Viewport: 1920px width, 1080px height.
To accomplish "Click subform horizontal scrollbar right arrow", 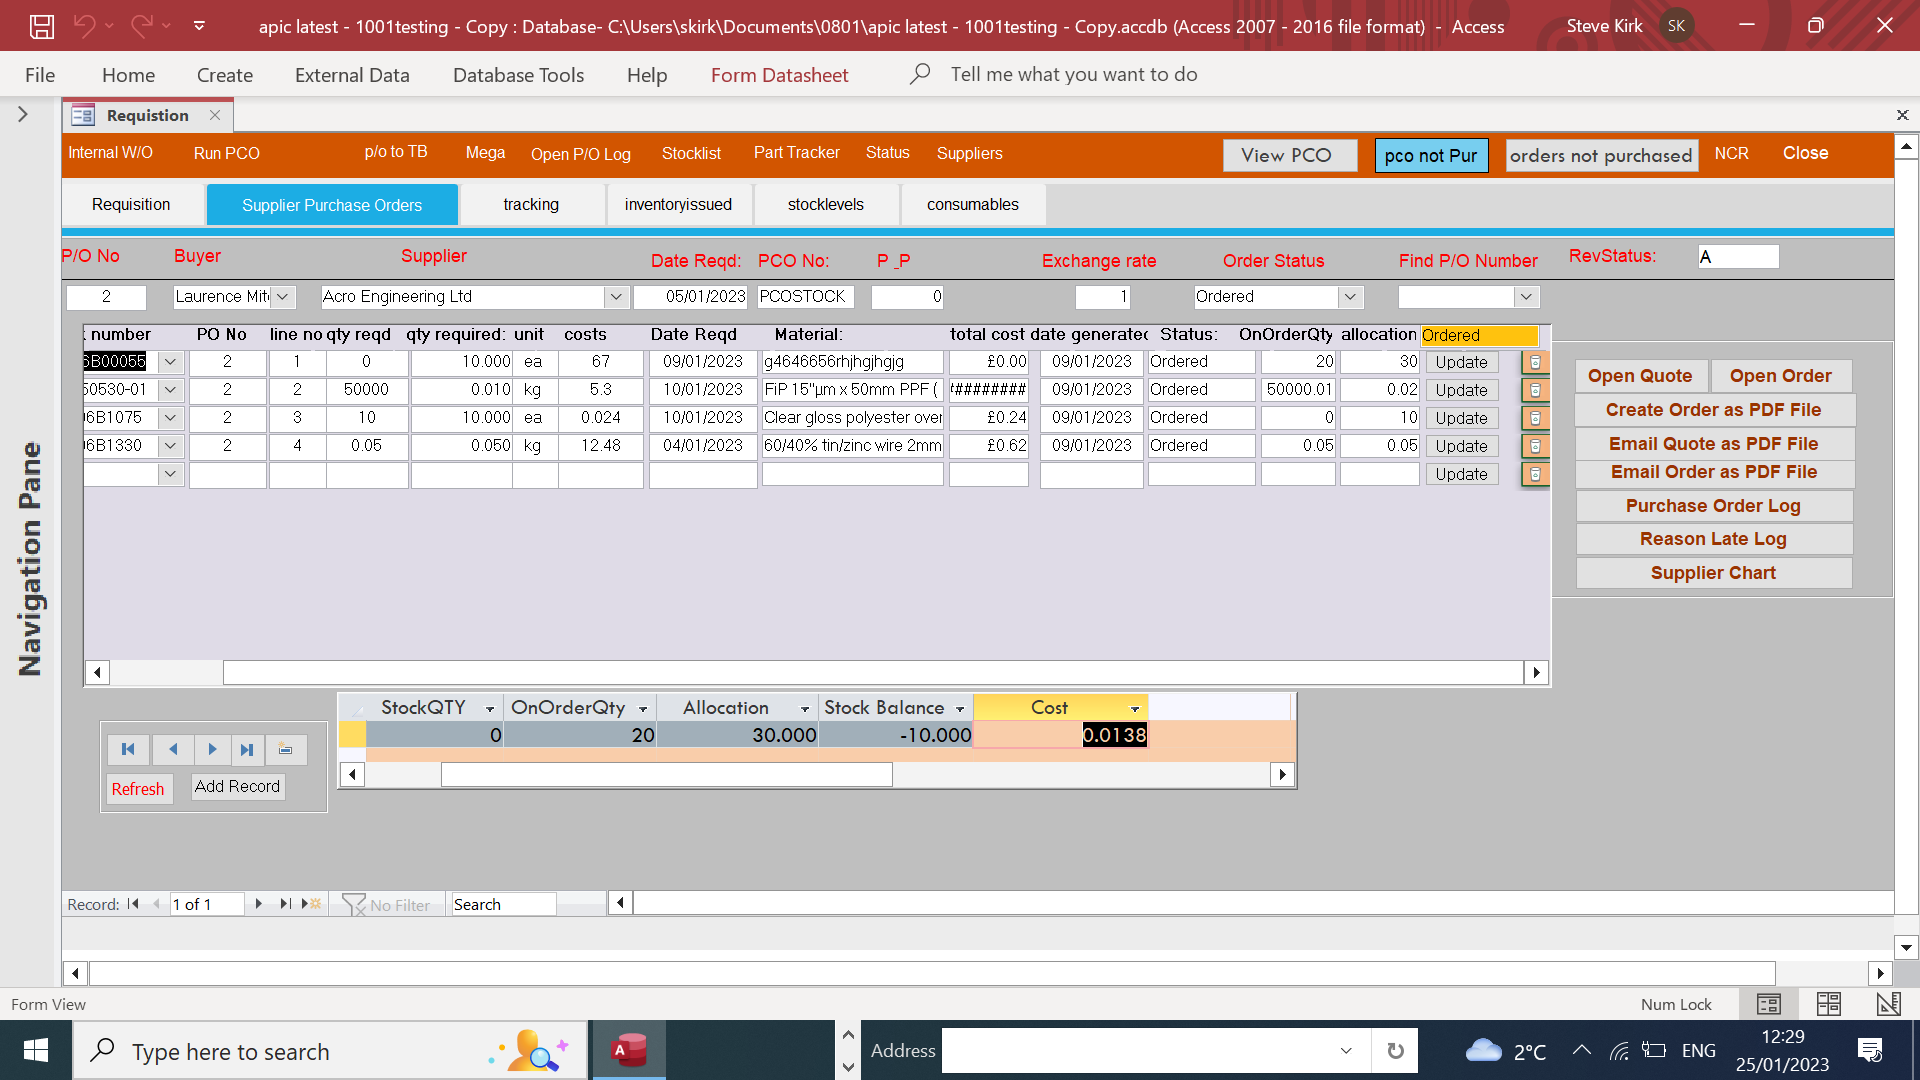I will (1537, 673).
